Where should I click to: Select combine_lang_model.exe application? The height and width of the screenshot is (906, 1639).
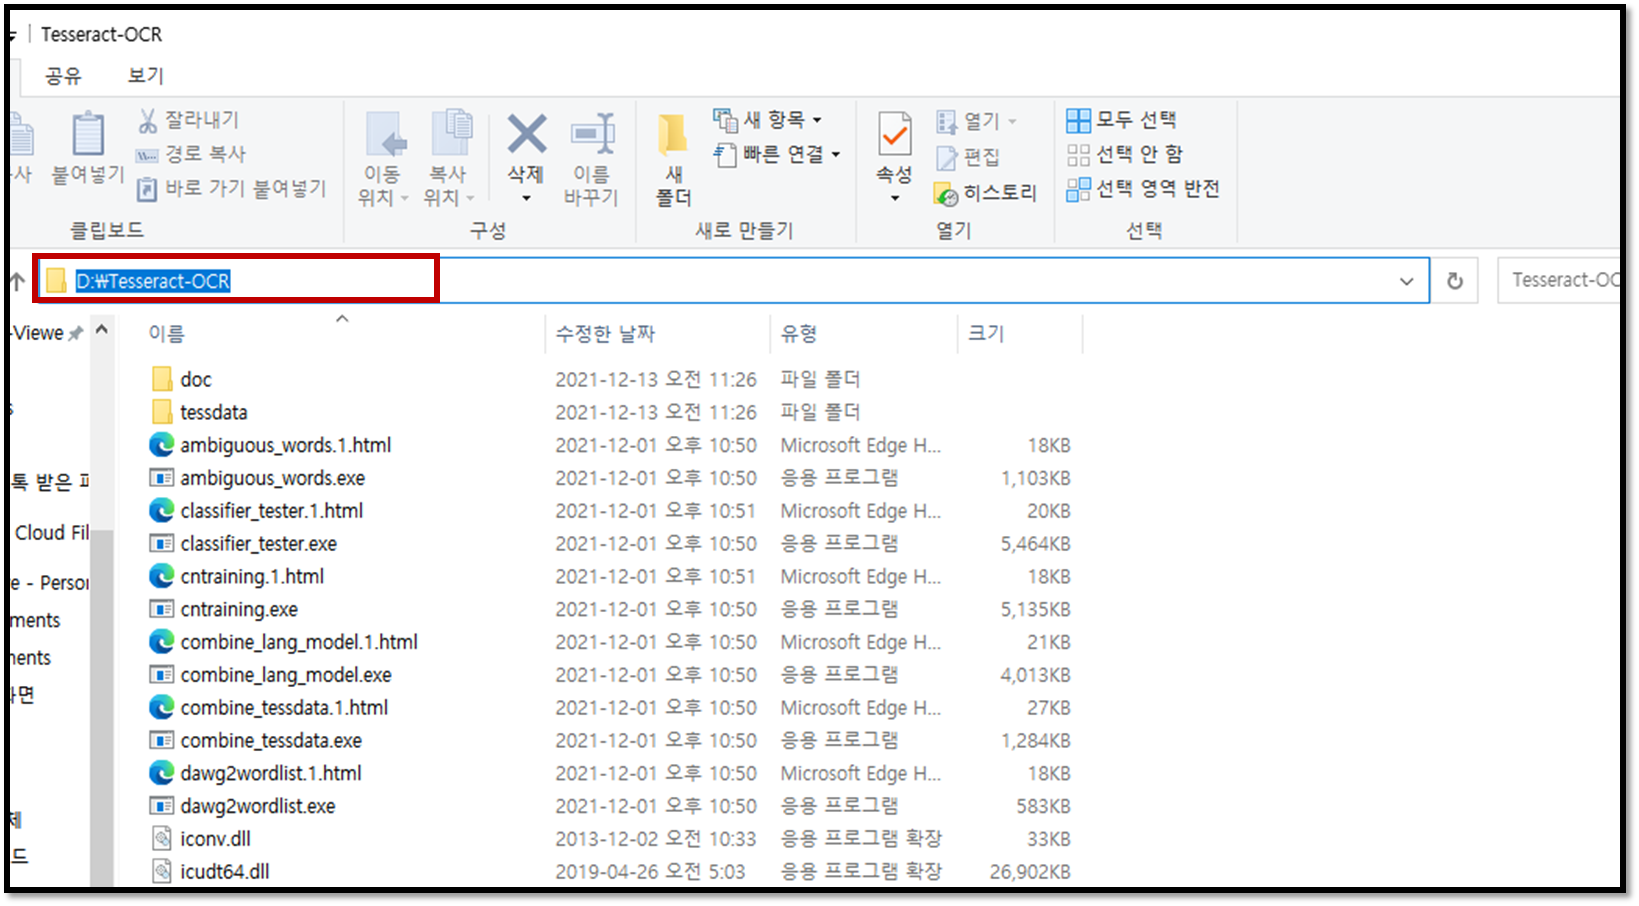(285, 675)
